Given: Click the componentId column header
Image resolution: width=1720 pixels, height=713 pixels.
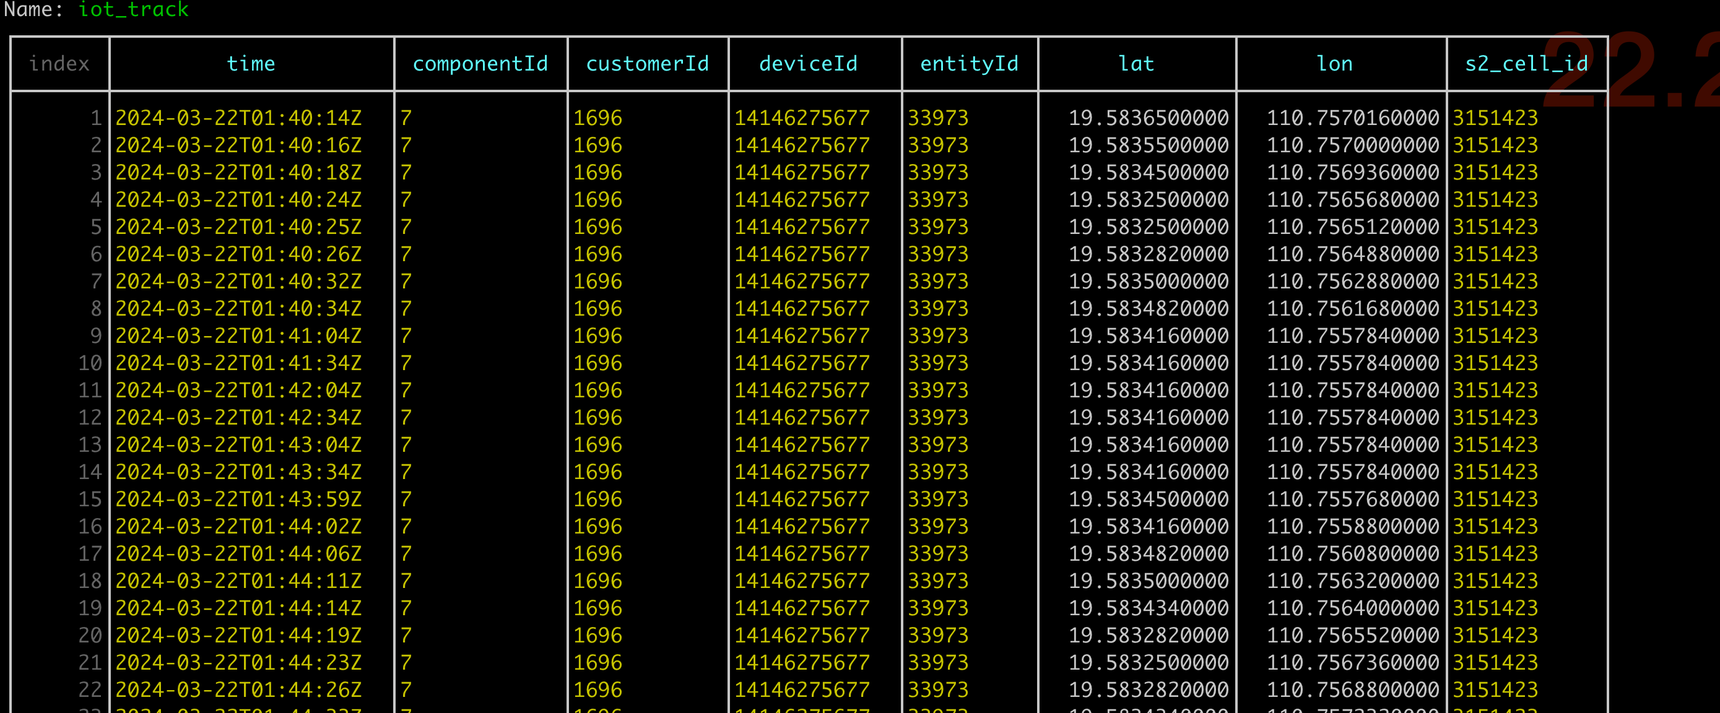Looking at the screenshot, I should (x=480, y=64).
